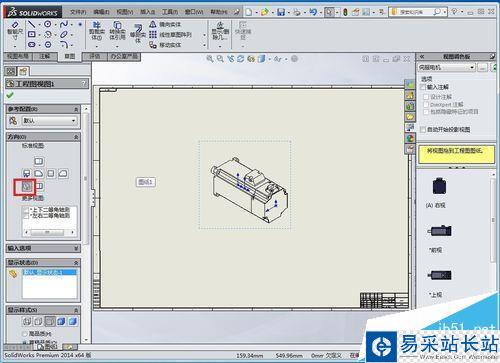Set display style to Wireframe
Screen dimensions: 500x363
tap(26, 321)
